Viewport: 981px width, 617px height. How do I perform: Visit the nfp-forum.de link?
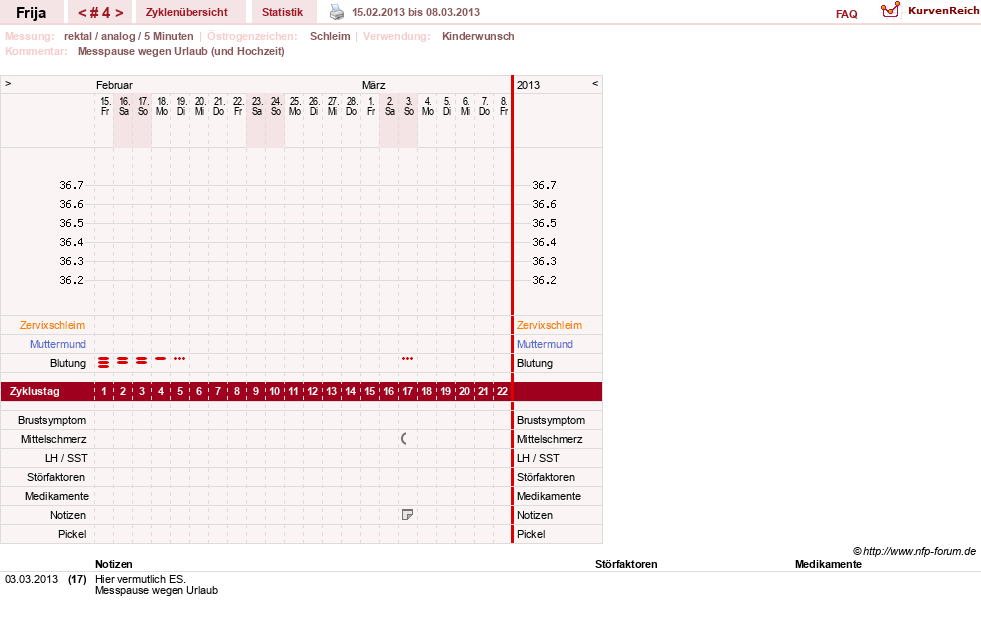pyautogui.click(x=919, y=551)
